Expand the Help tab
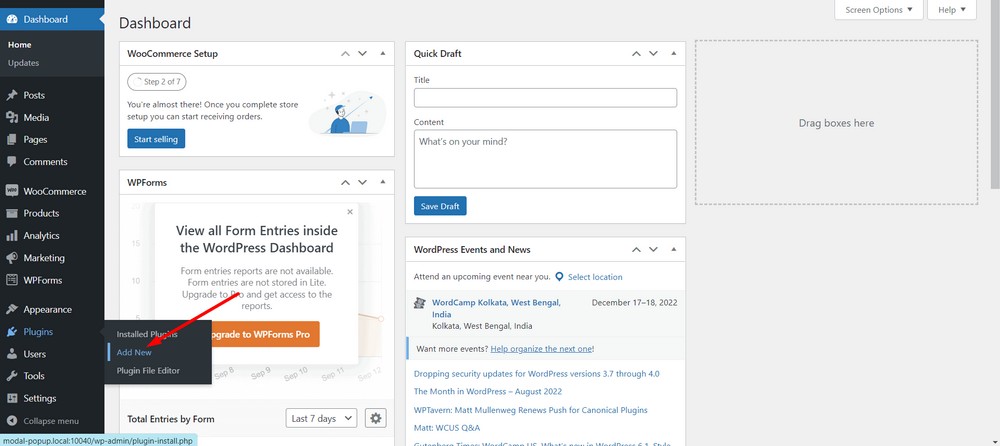The width and height of the screenshot is (1000, 446). tap(952, 10)
